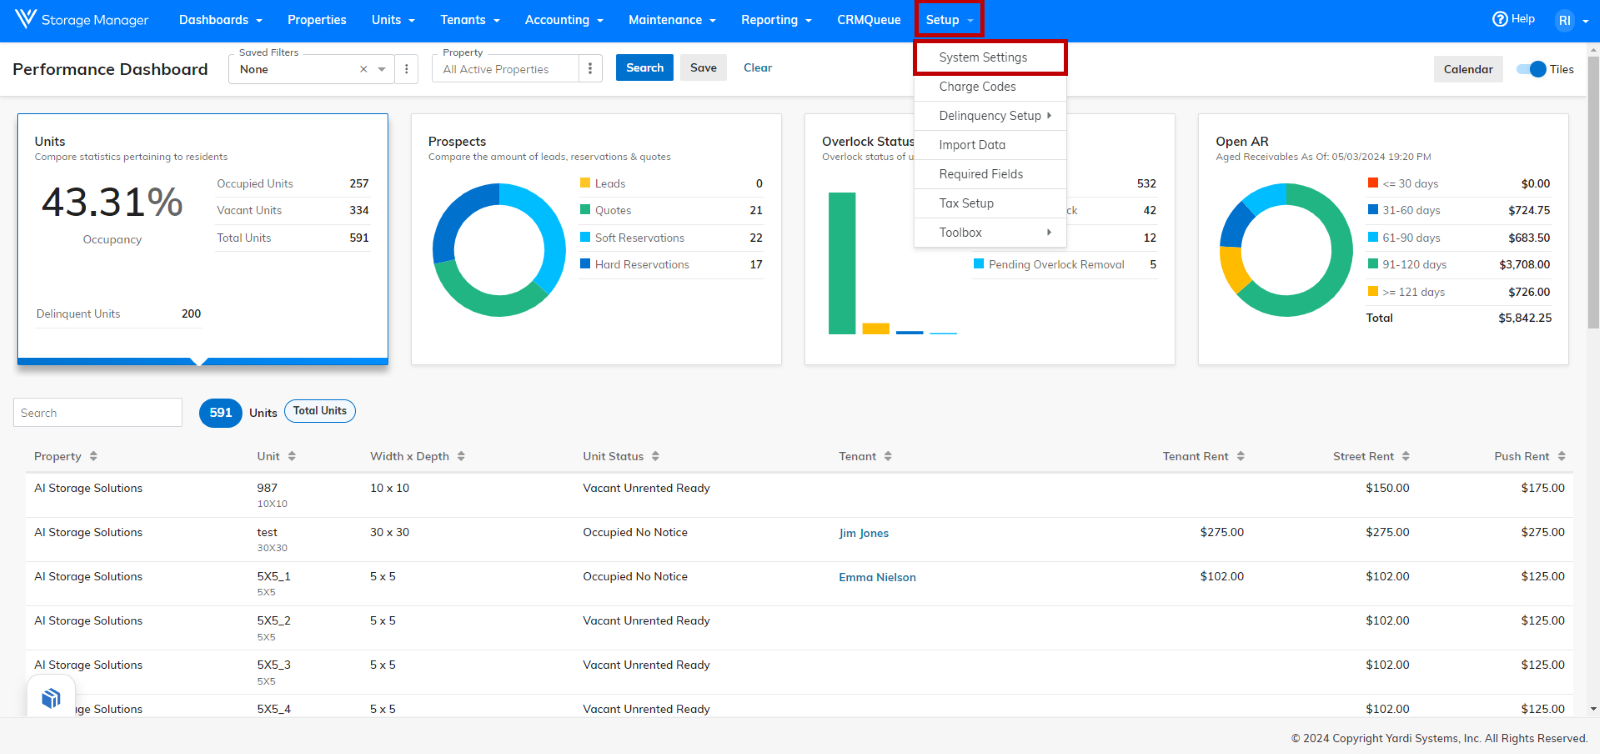The image size is (1600, 754).
Task: Click the Pending Overlock Removal label
Action: pos(1057,265)
